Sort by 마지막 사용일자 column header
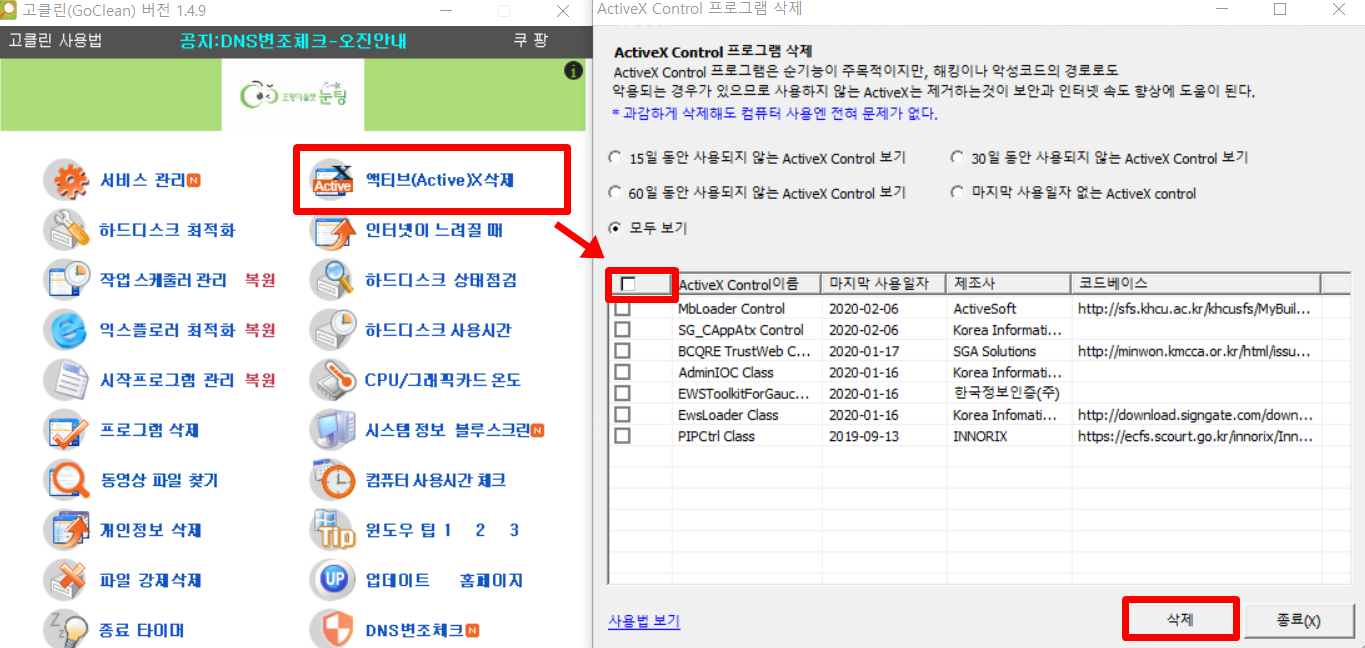 (884, 284)
